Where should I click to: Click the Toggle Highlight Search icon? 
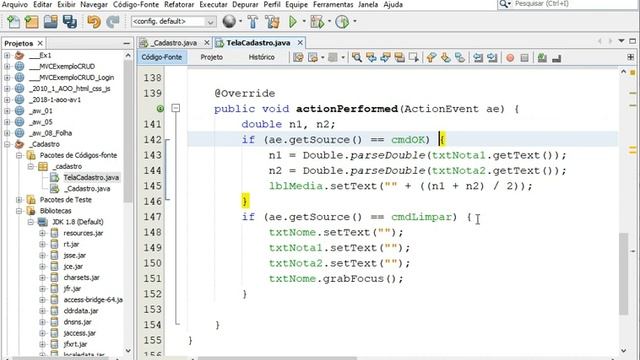click(400, 58)
